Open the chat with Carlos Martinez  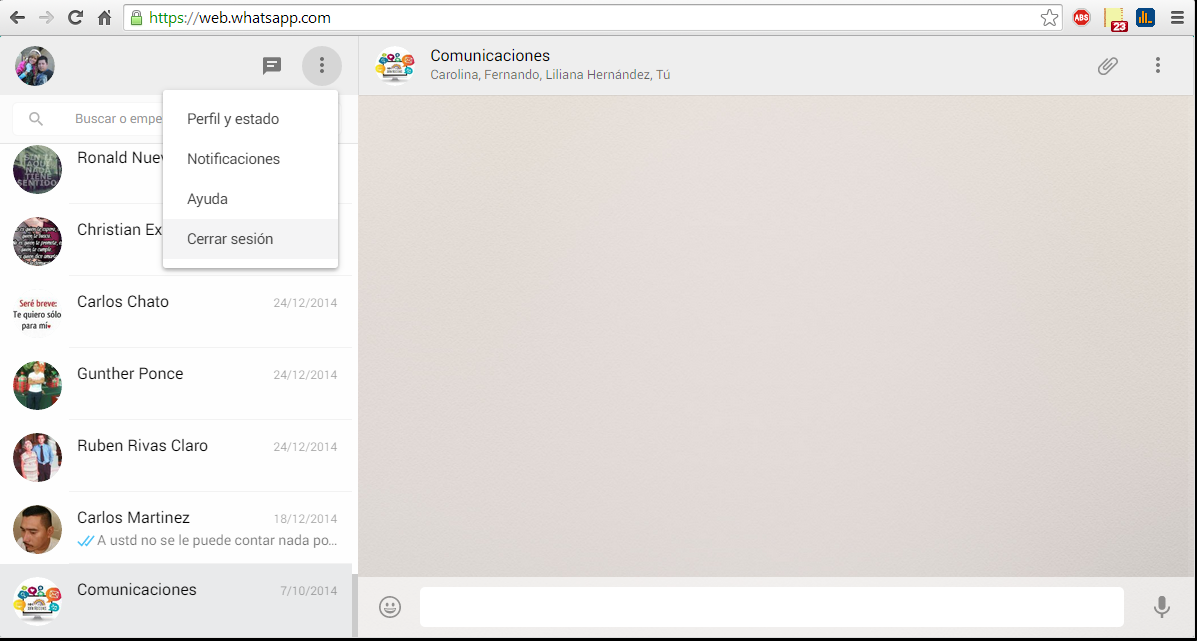(x=180, y=529)
